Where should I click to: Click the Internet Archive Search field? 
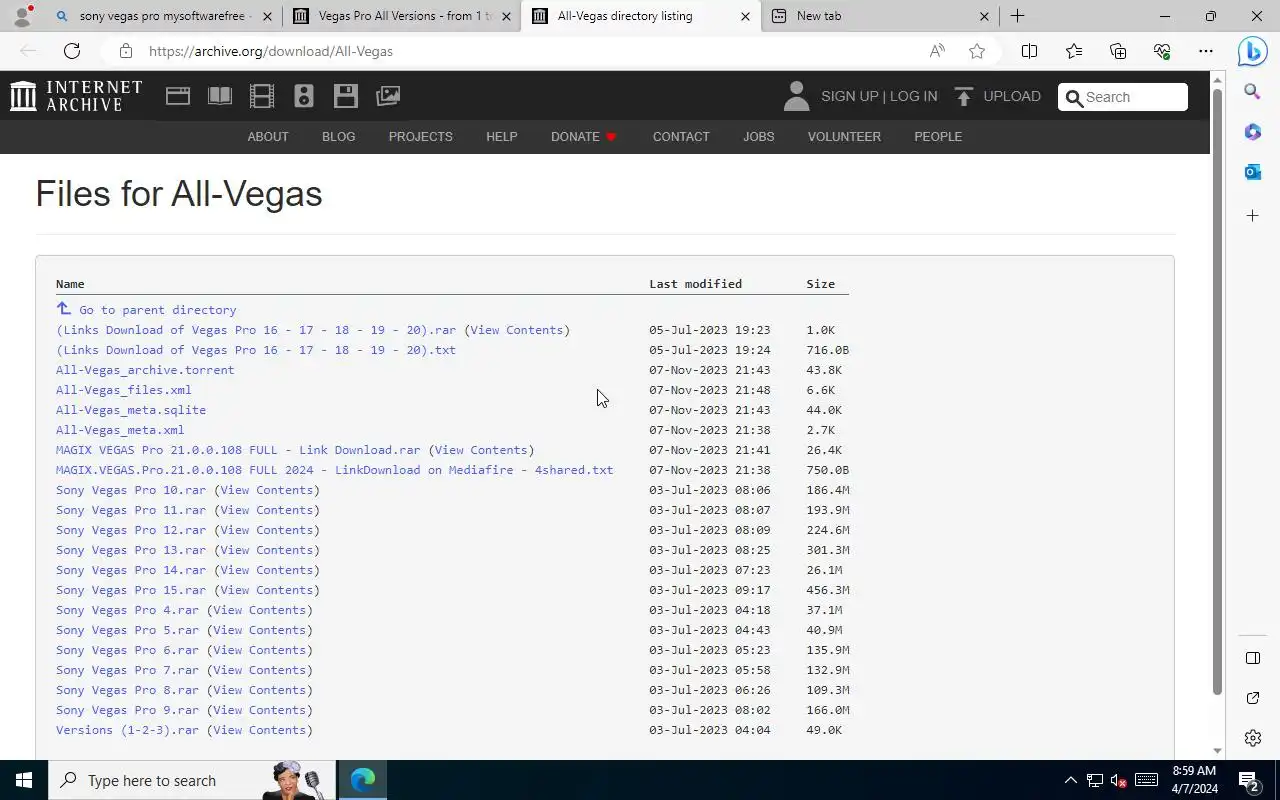[1123, 97]
